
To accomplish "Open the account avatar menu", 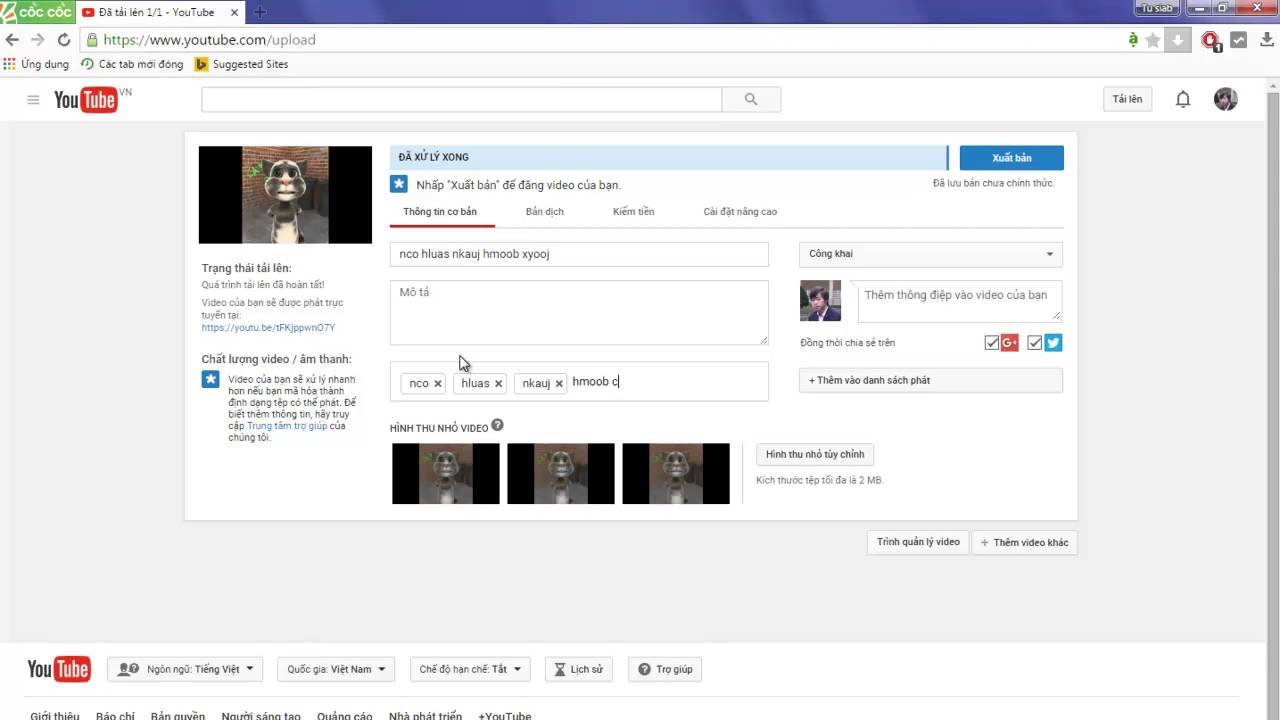I will 1226,99.
